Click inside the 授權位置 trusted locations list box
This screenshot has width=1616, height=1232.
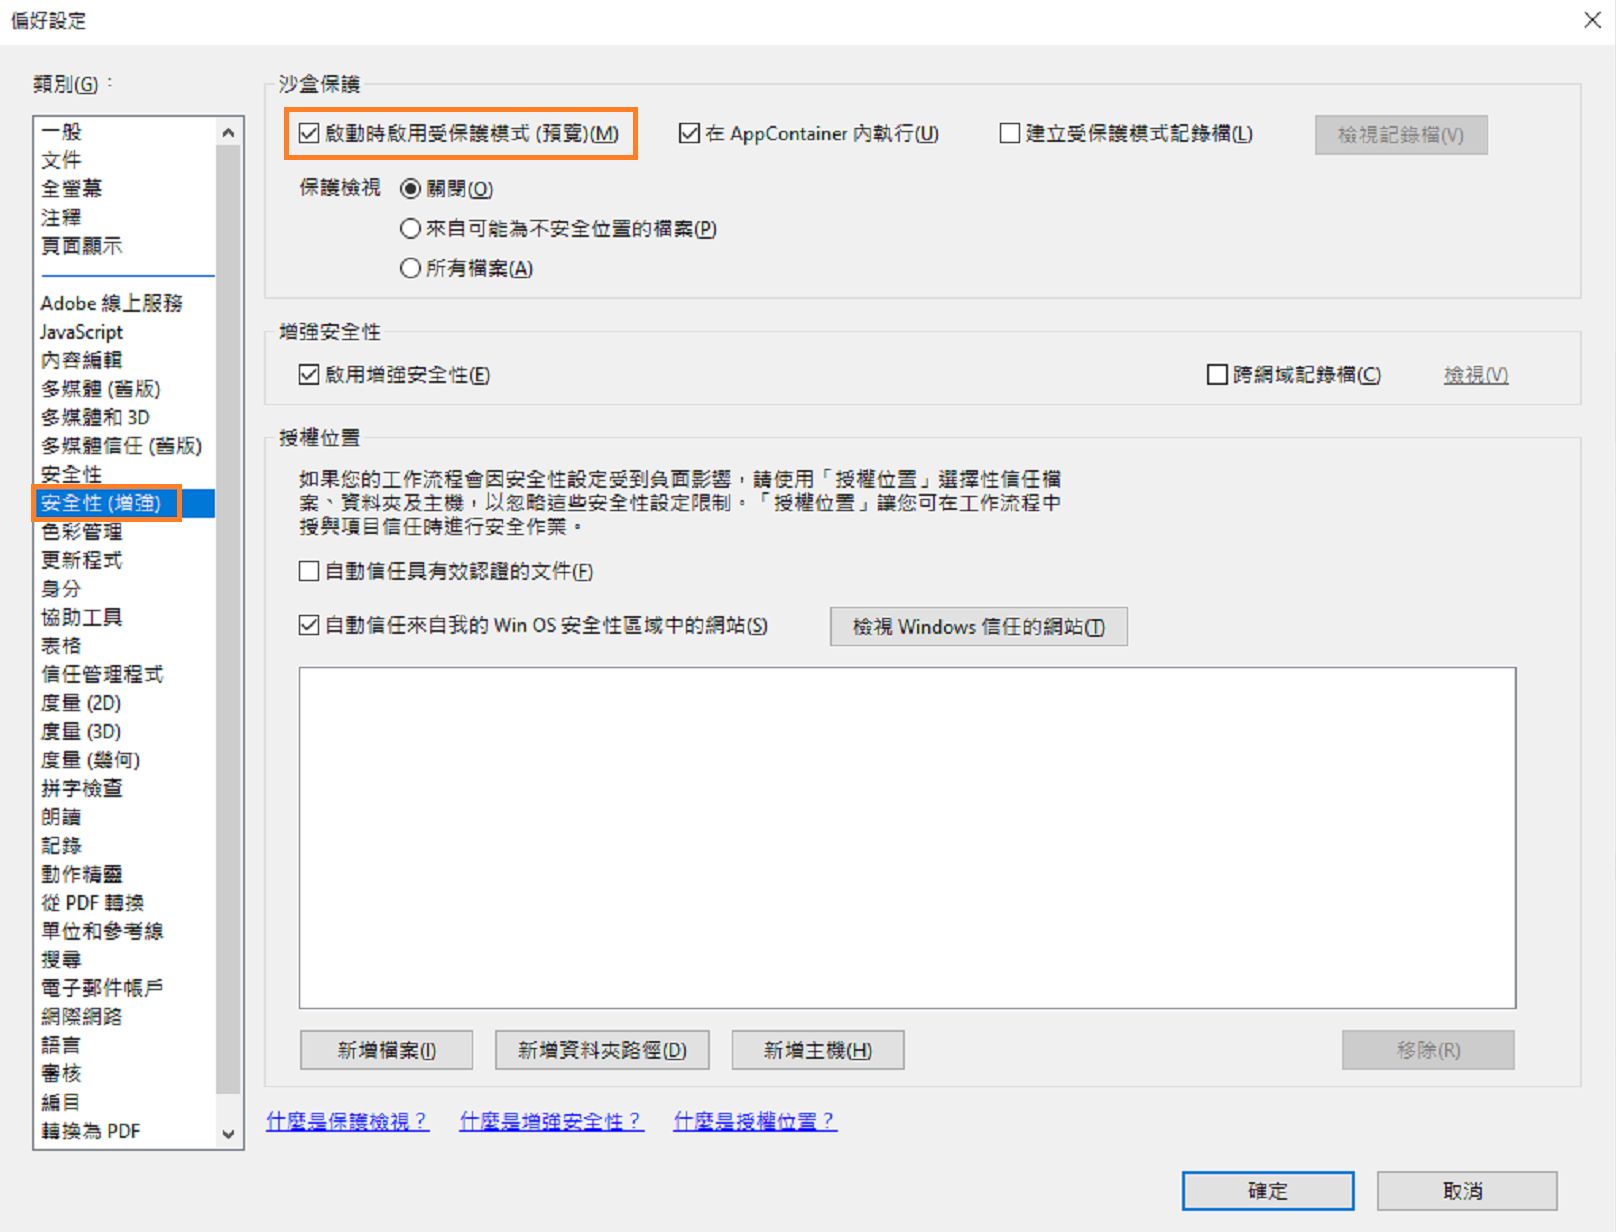click(x=907, y=838)
